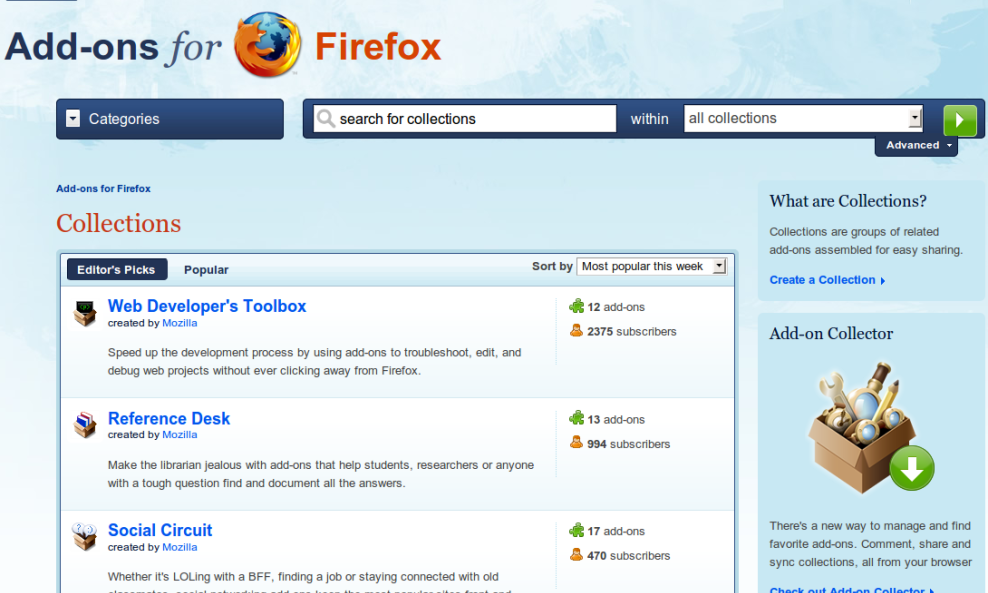Click puzzle piece icon next to 17 add-ons

(577, 530)
